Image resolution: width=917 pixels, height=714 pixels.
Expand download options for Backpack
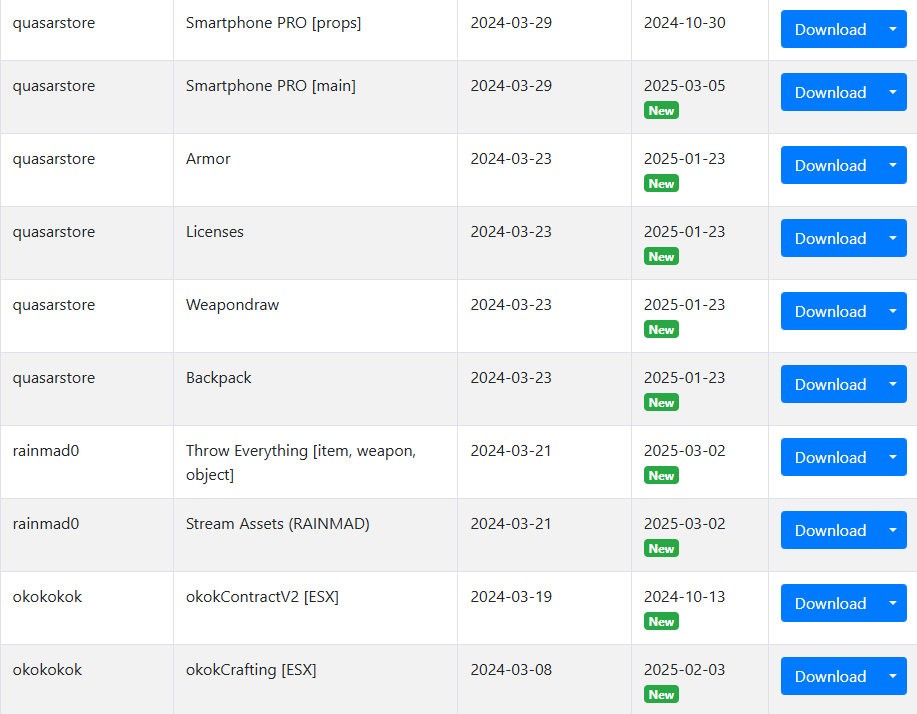click(x=893, y=385)
